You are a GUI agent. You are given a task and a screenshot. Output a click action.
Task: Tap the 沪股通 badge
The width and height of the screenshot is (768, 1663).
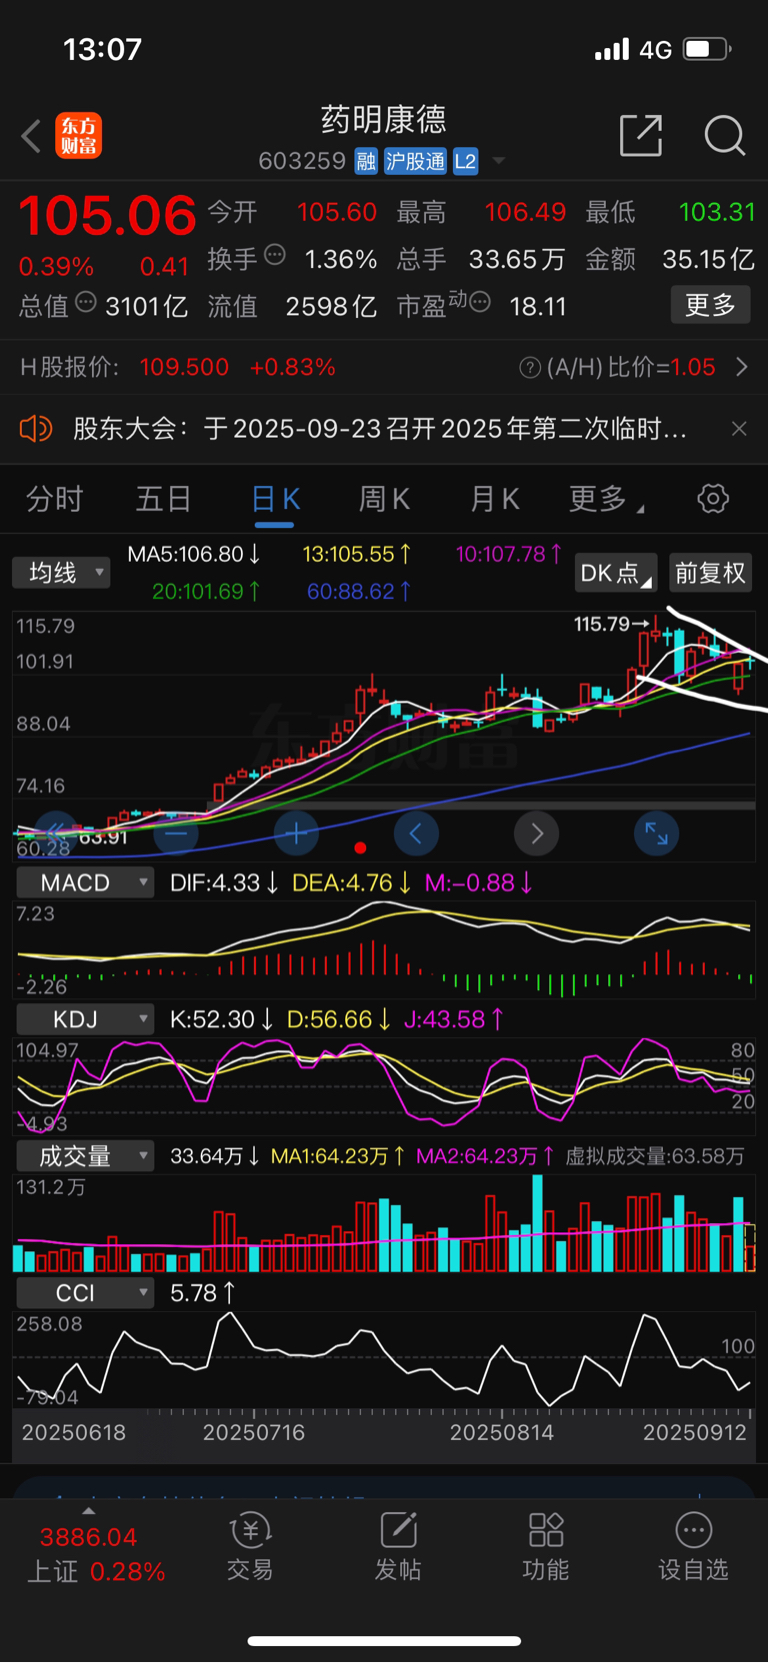pos(415,161)
